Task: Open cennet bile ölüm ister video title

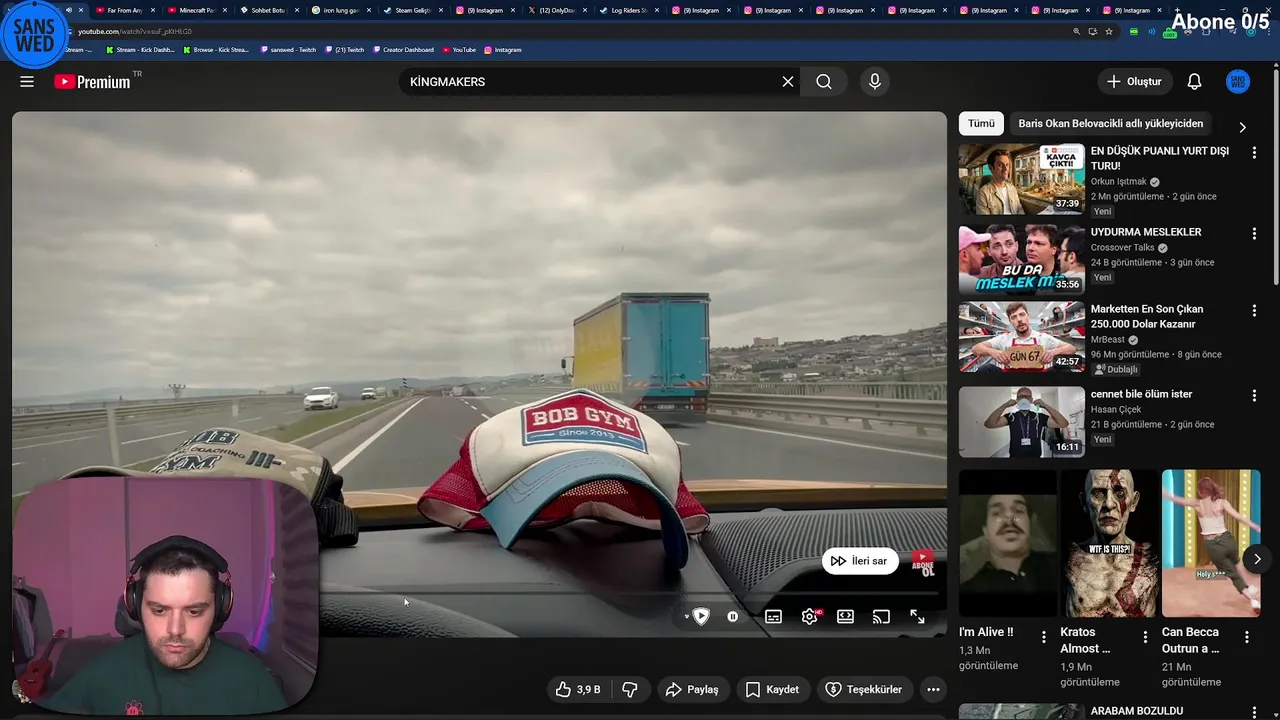Action: [1141, 394]
